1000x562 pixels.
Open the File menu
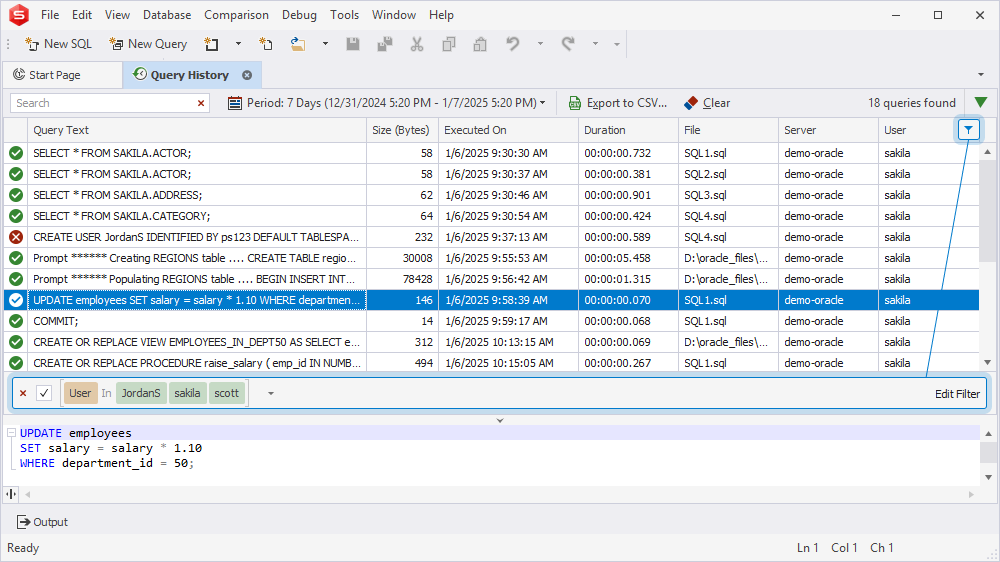tap(50, 15)
